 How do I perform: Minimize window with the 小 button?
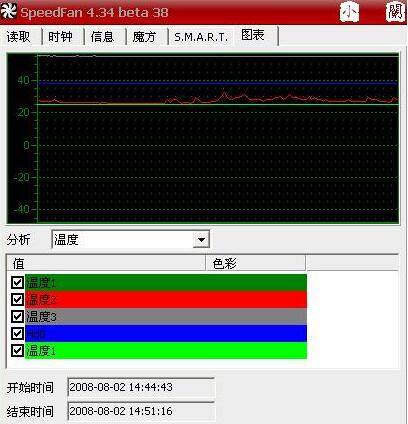[x=349, y=12]
